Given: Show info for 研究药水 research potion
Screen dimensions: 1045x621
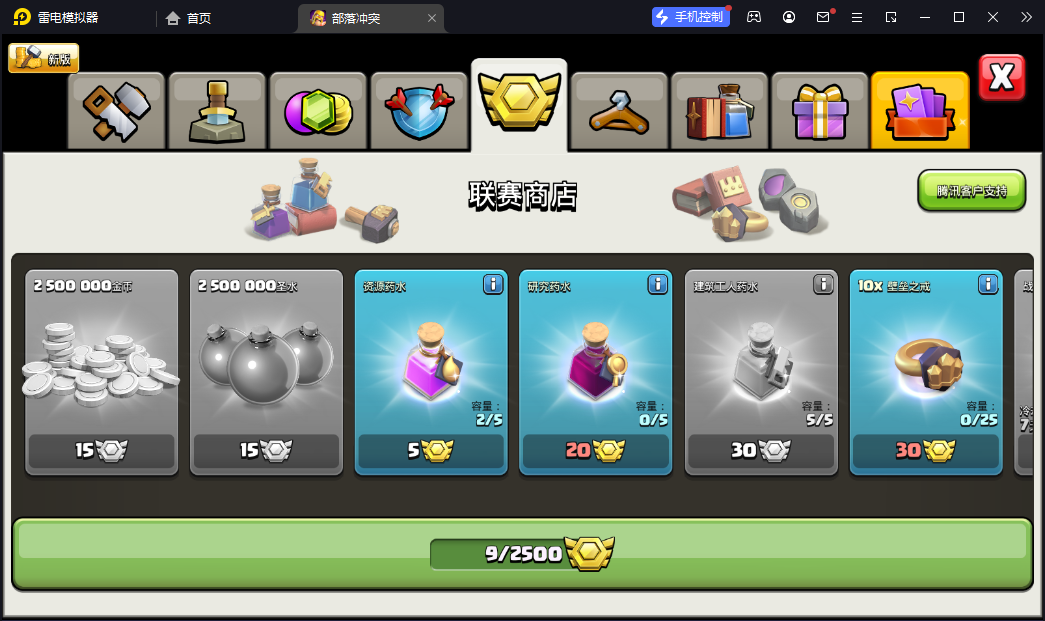Looking at the screenshot, I should click(x=658, y=285).
